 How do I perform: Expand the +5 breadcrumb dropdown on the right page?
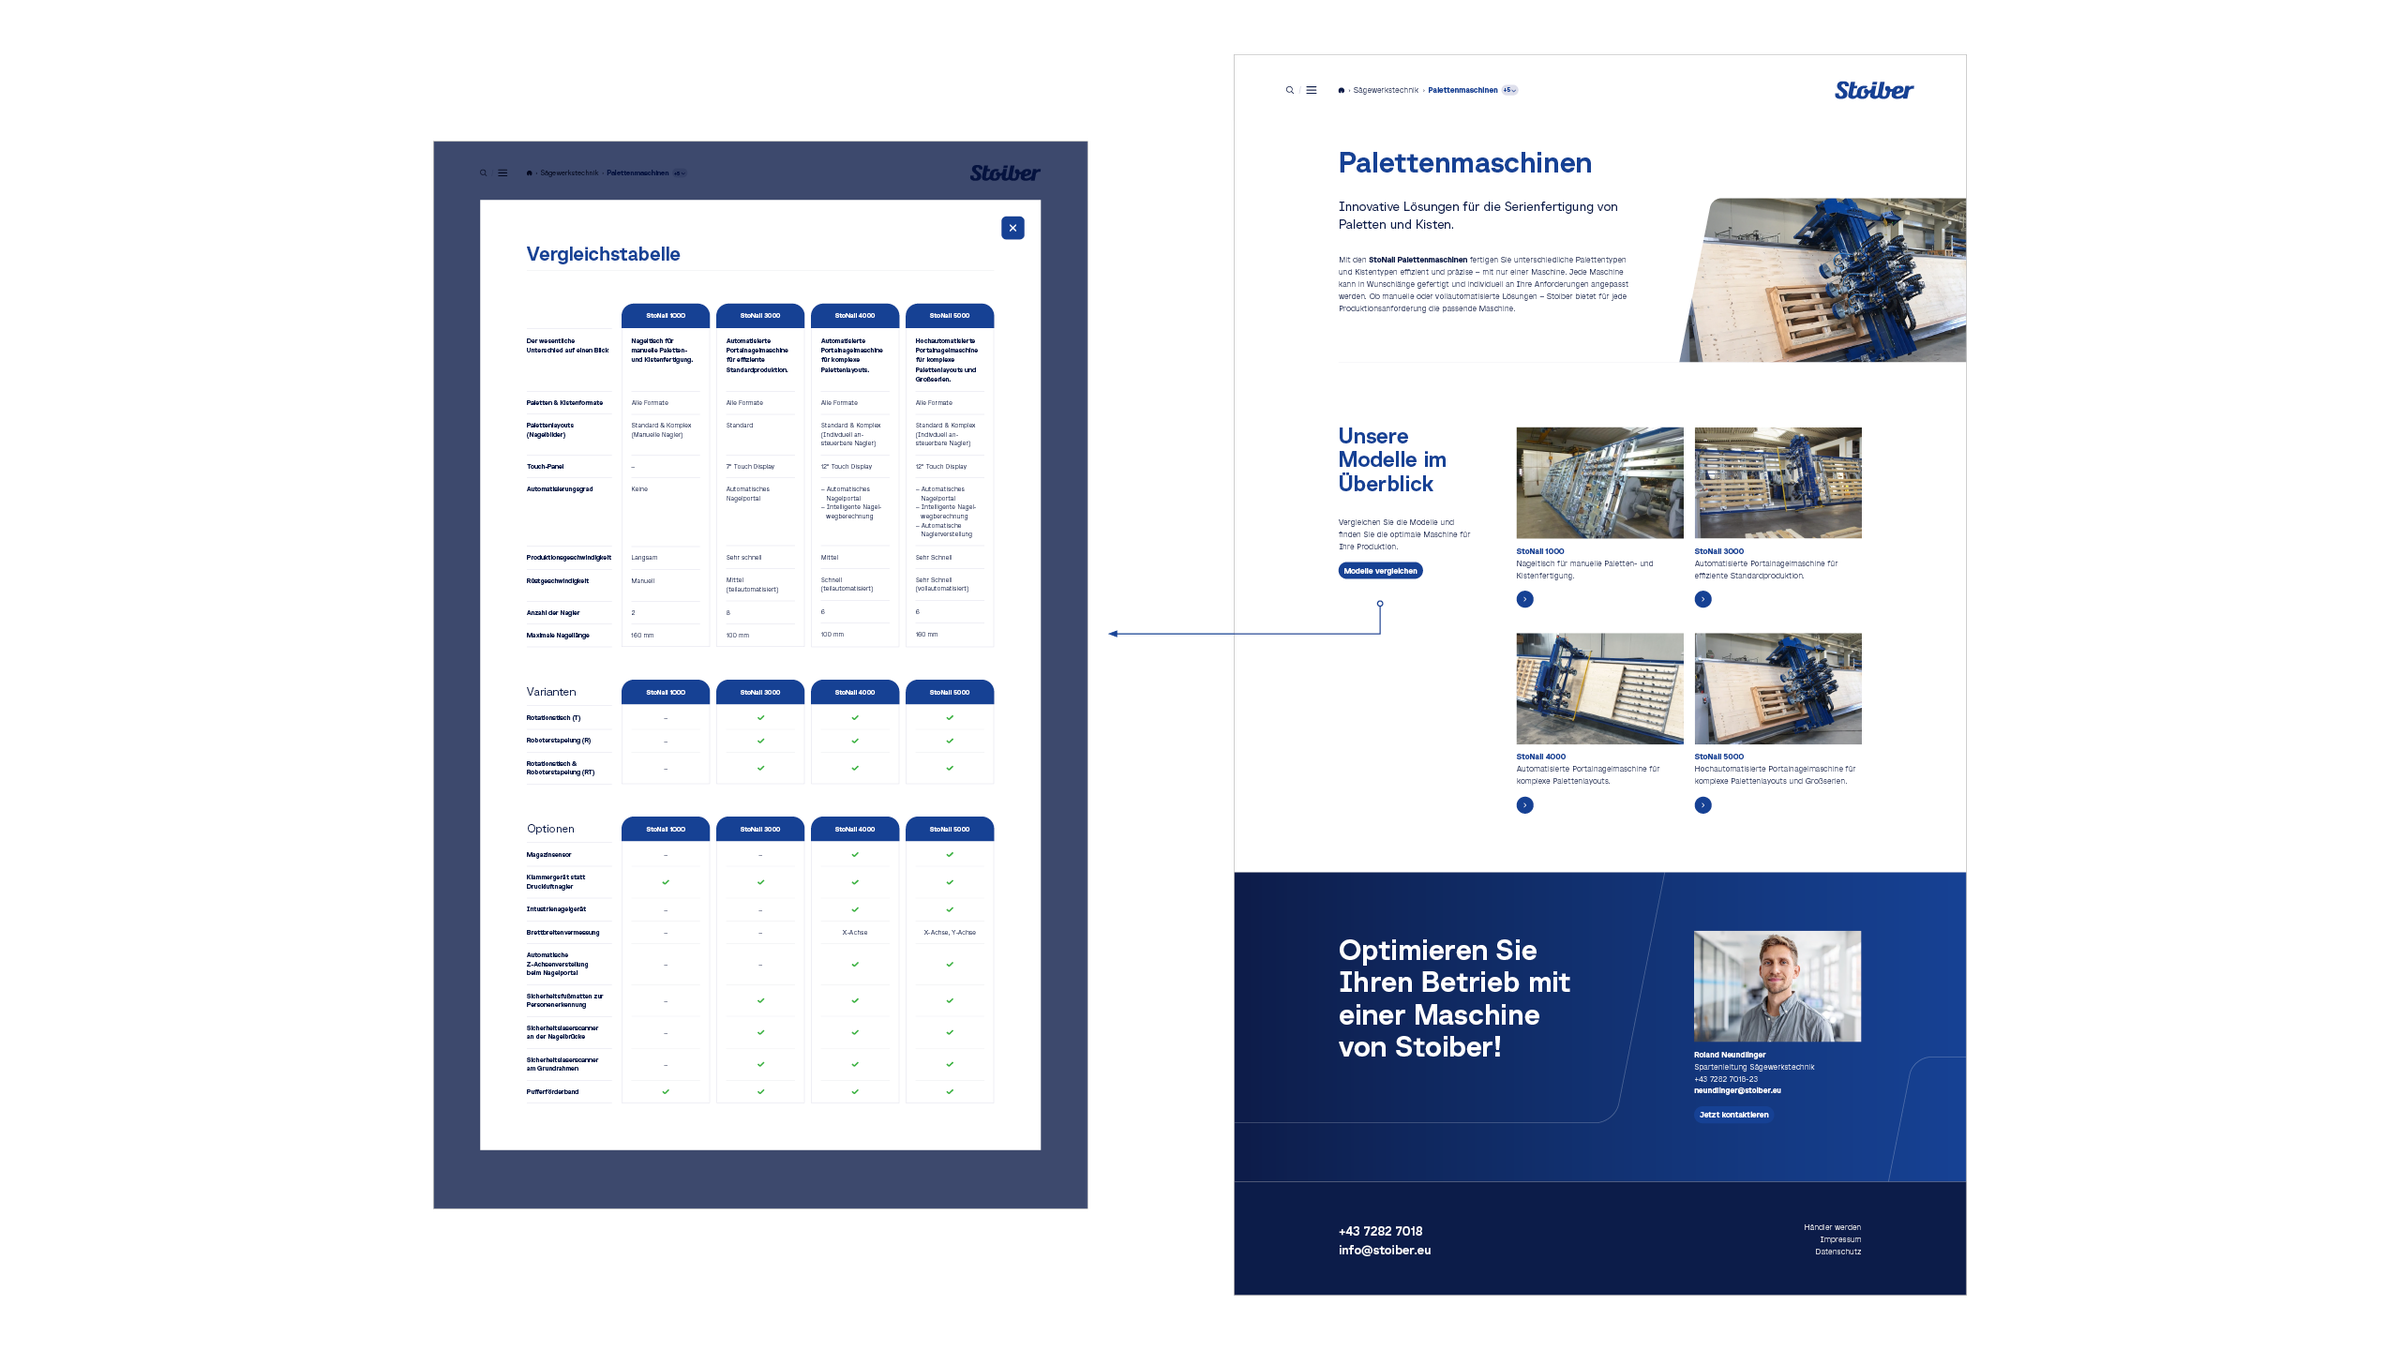(x=1510, y=90)
